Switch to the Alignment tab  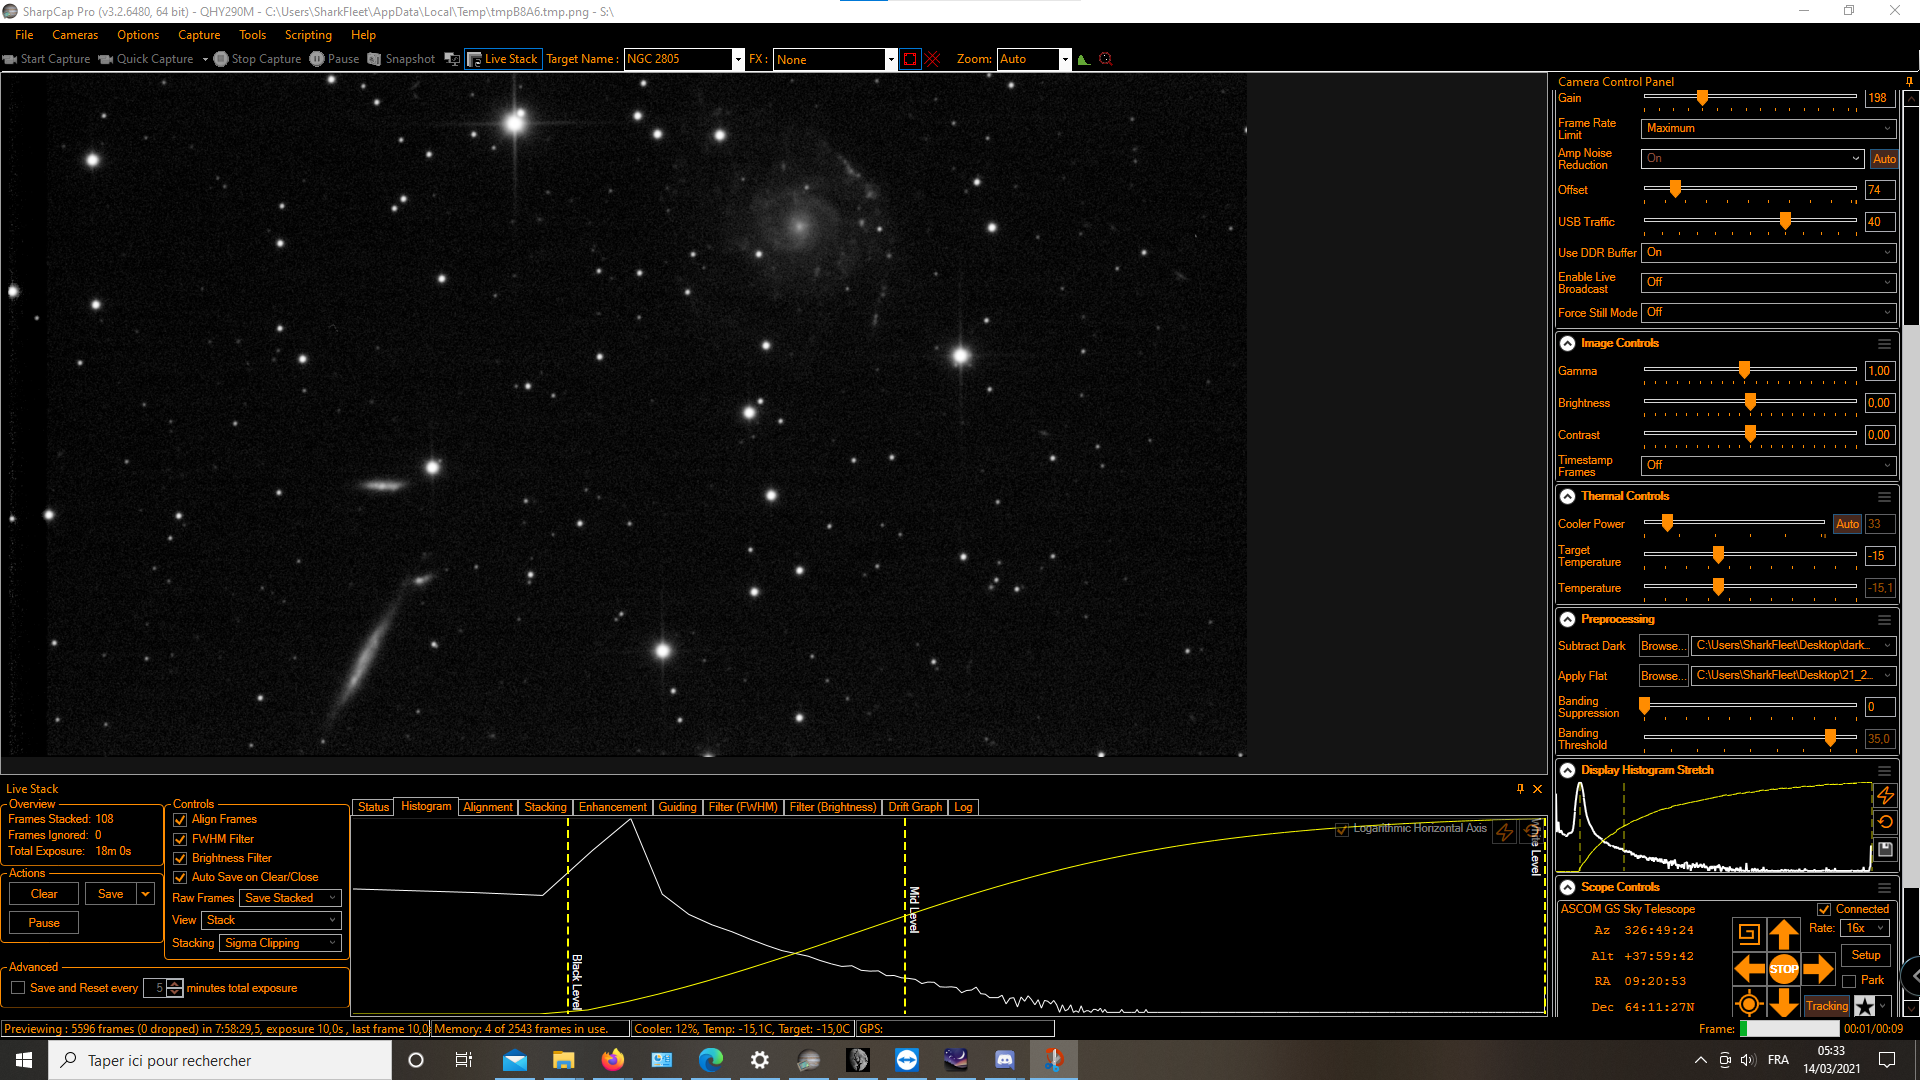tap(487, 807)
